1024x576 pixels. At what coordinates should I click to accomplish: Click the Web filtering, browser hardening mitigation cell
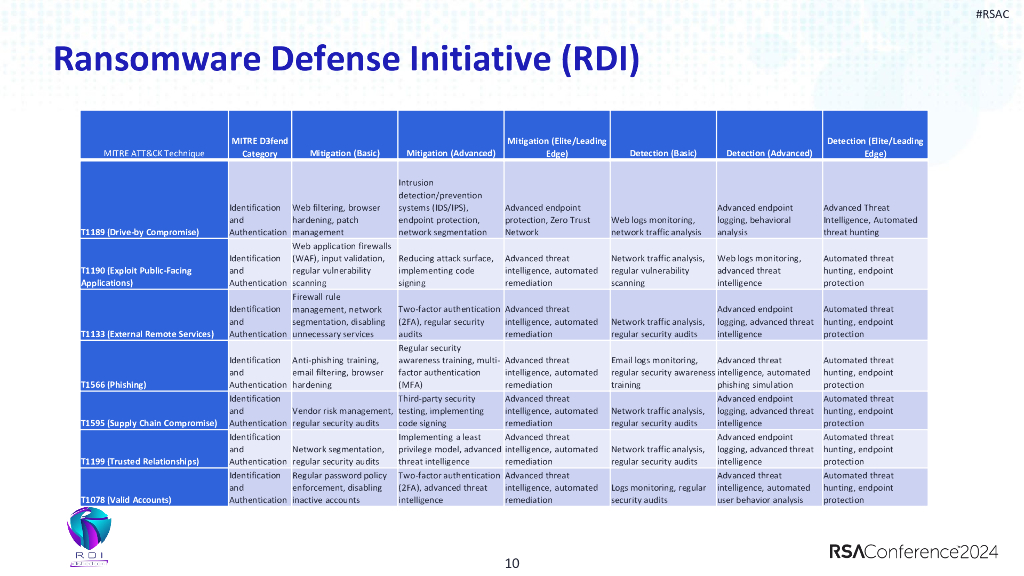344,219
